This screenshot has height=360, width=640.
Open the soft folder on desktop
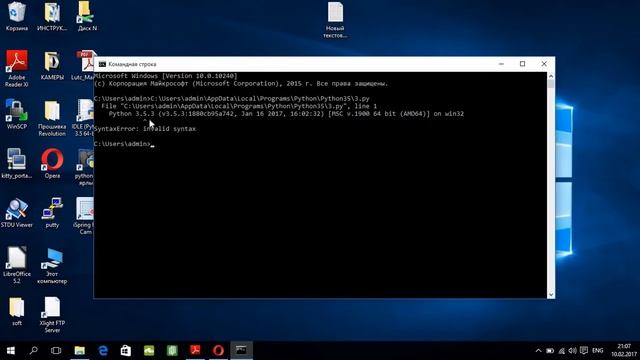click(17, 311)
